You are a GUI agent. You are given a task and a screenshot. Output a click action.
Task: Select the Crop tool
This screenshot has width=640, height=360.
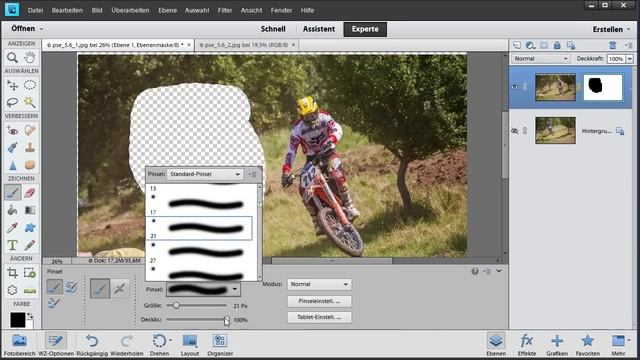click(12, 273)
